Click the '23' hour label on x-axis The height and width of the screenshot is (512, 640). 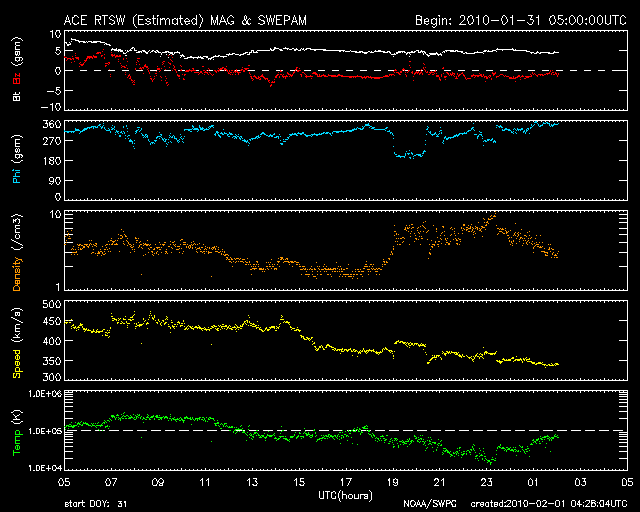point(487,482)
